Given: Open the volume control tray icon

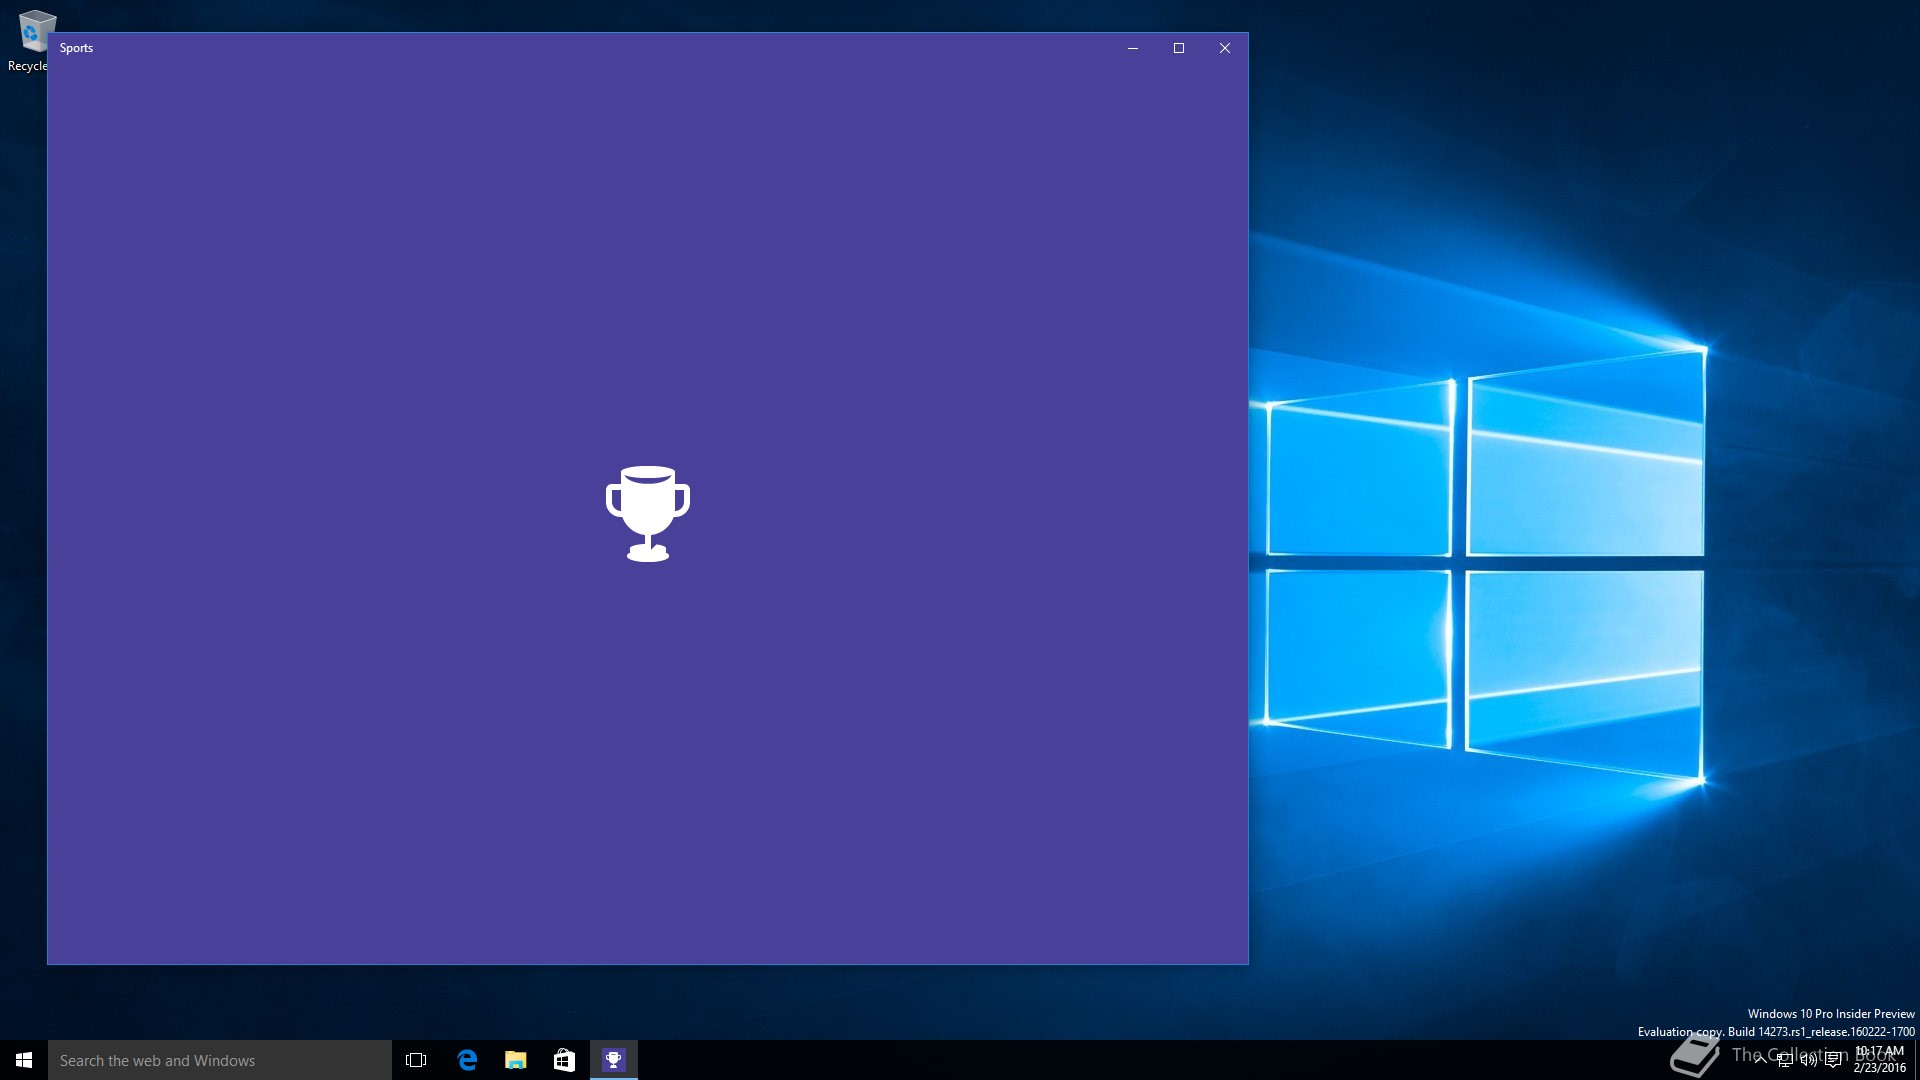Looking at the screenshot, I should tap(1809, 1060).
